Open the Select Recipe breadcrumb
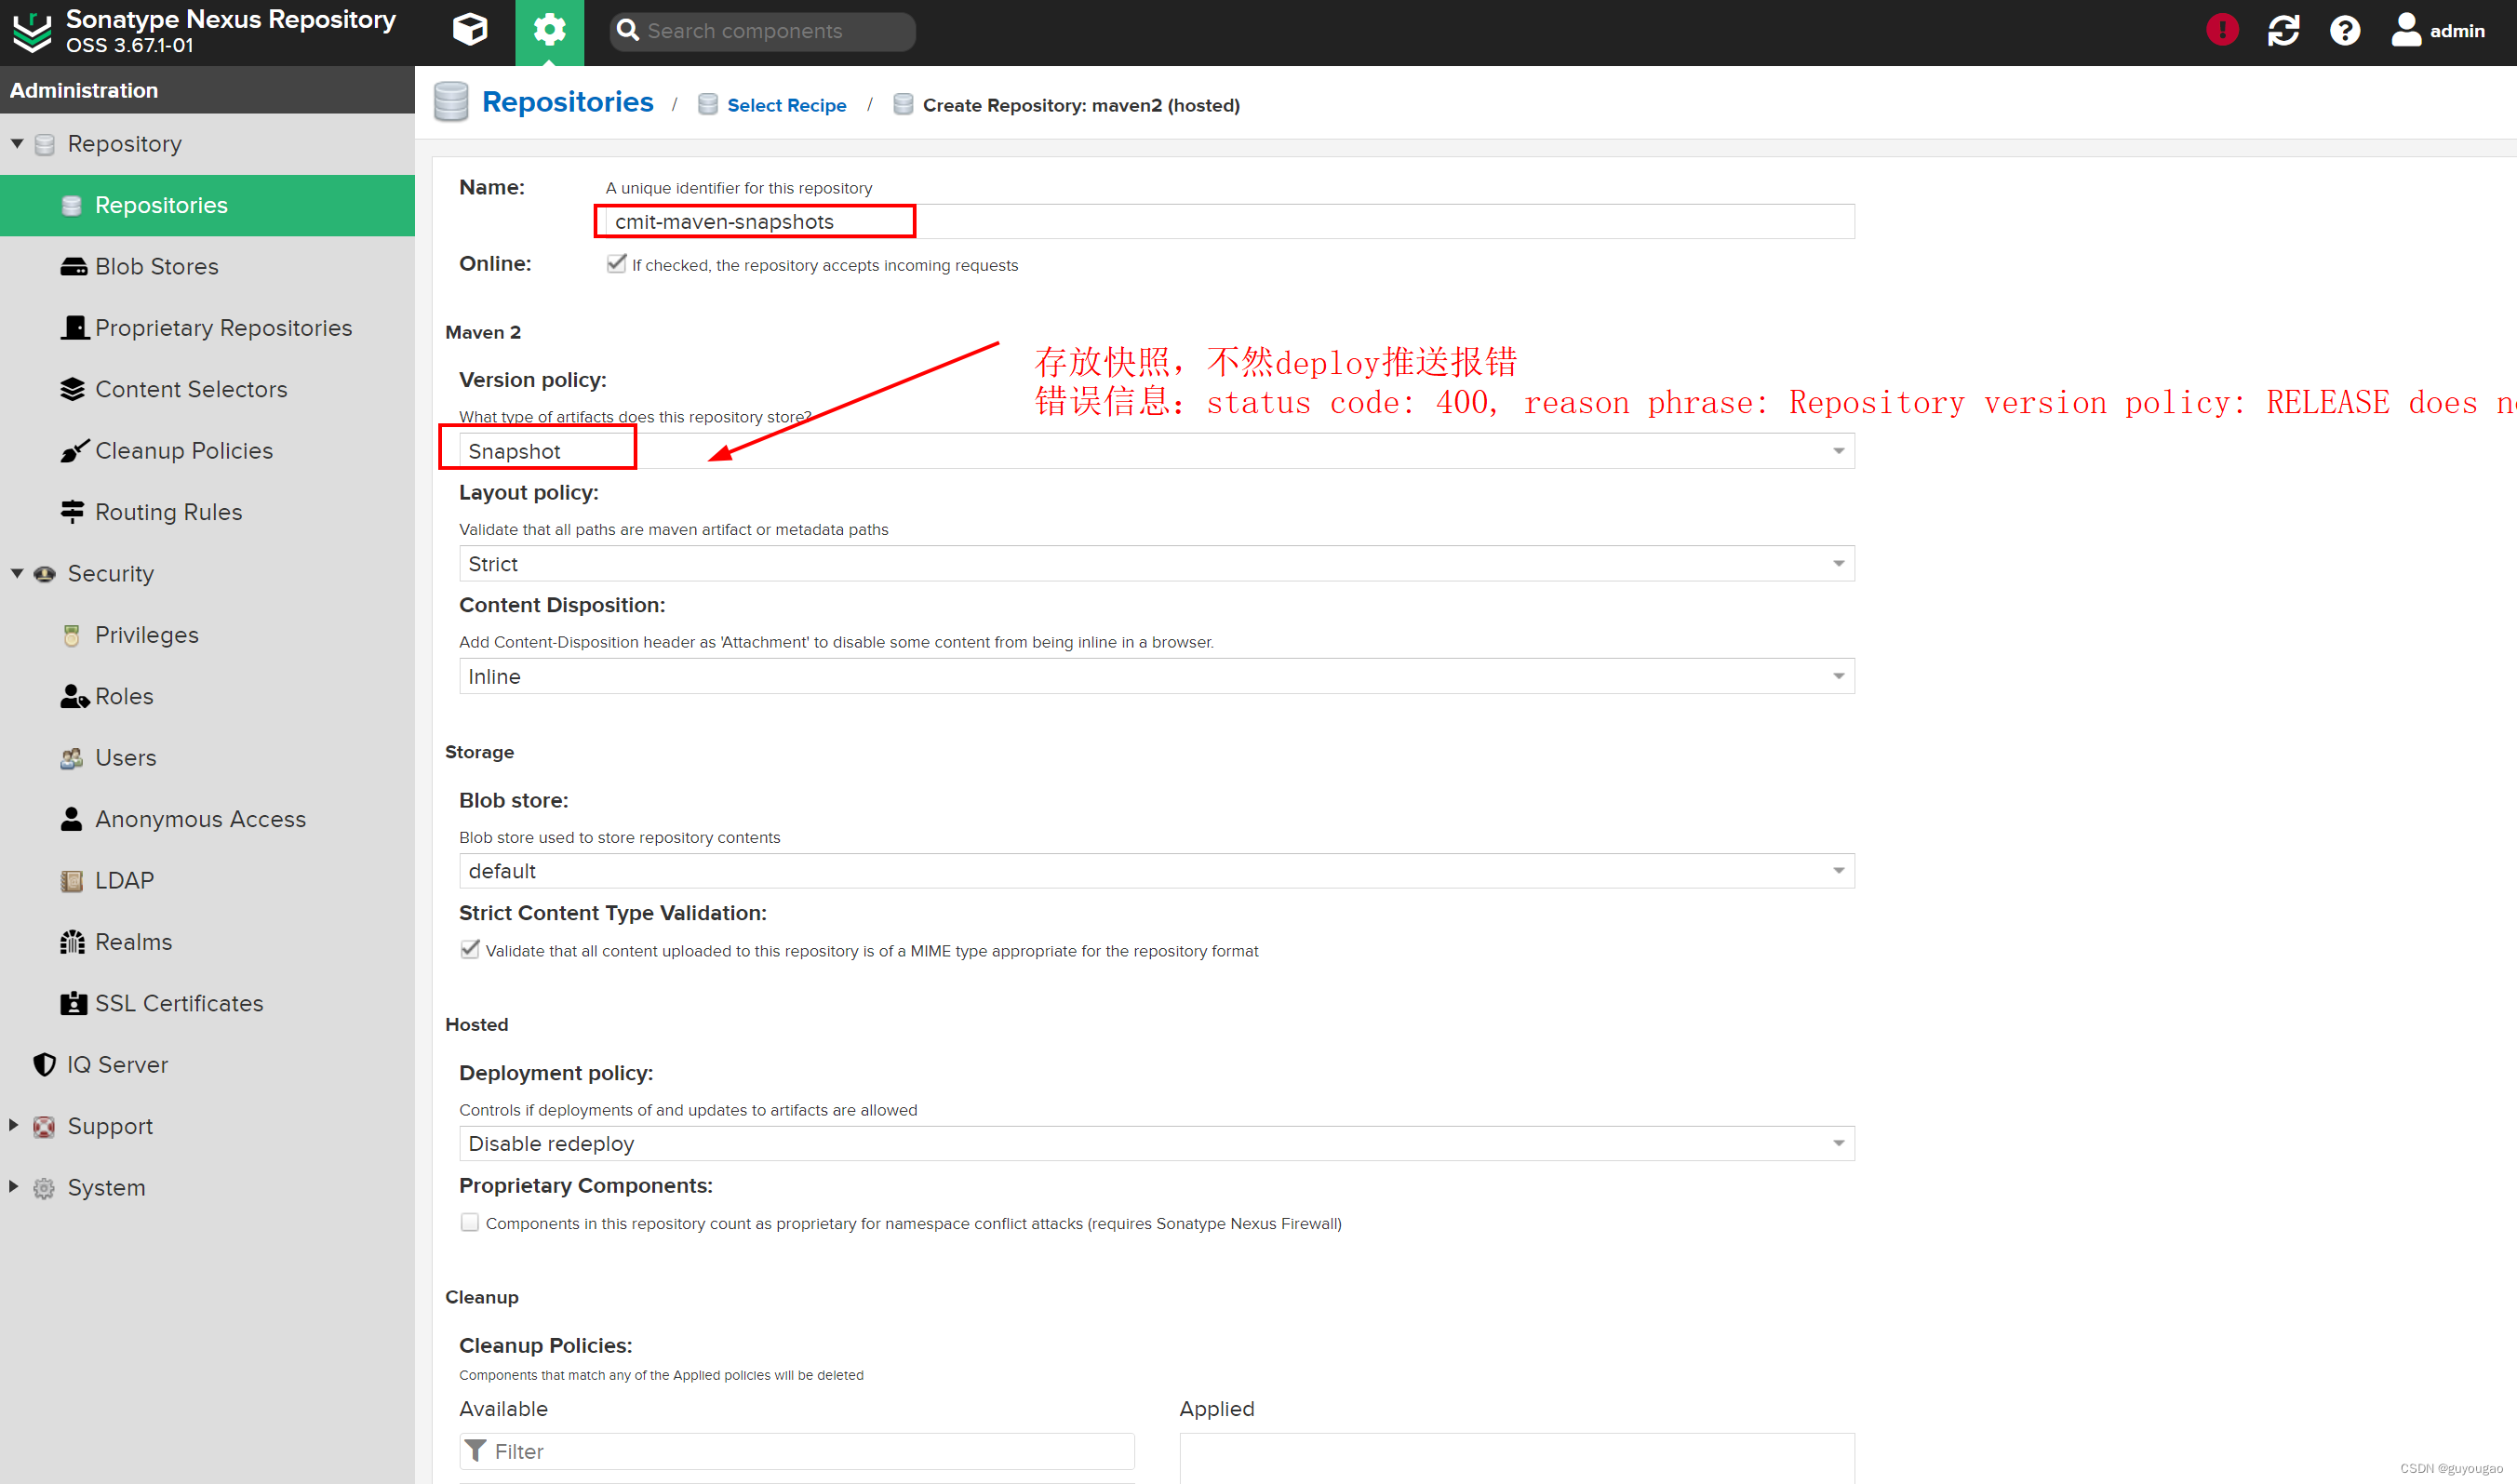This screenshot has width=2517, height=1484. tap(786, 105)
